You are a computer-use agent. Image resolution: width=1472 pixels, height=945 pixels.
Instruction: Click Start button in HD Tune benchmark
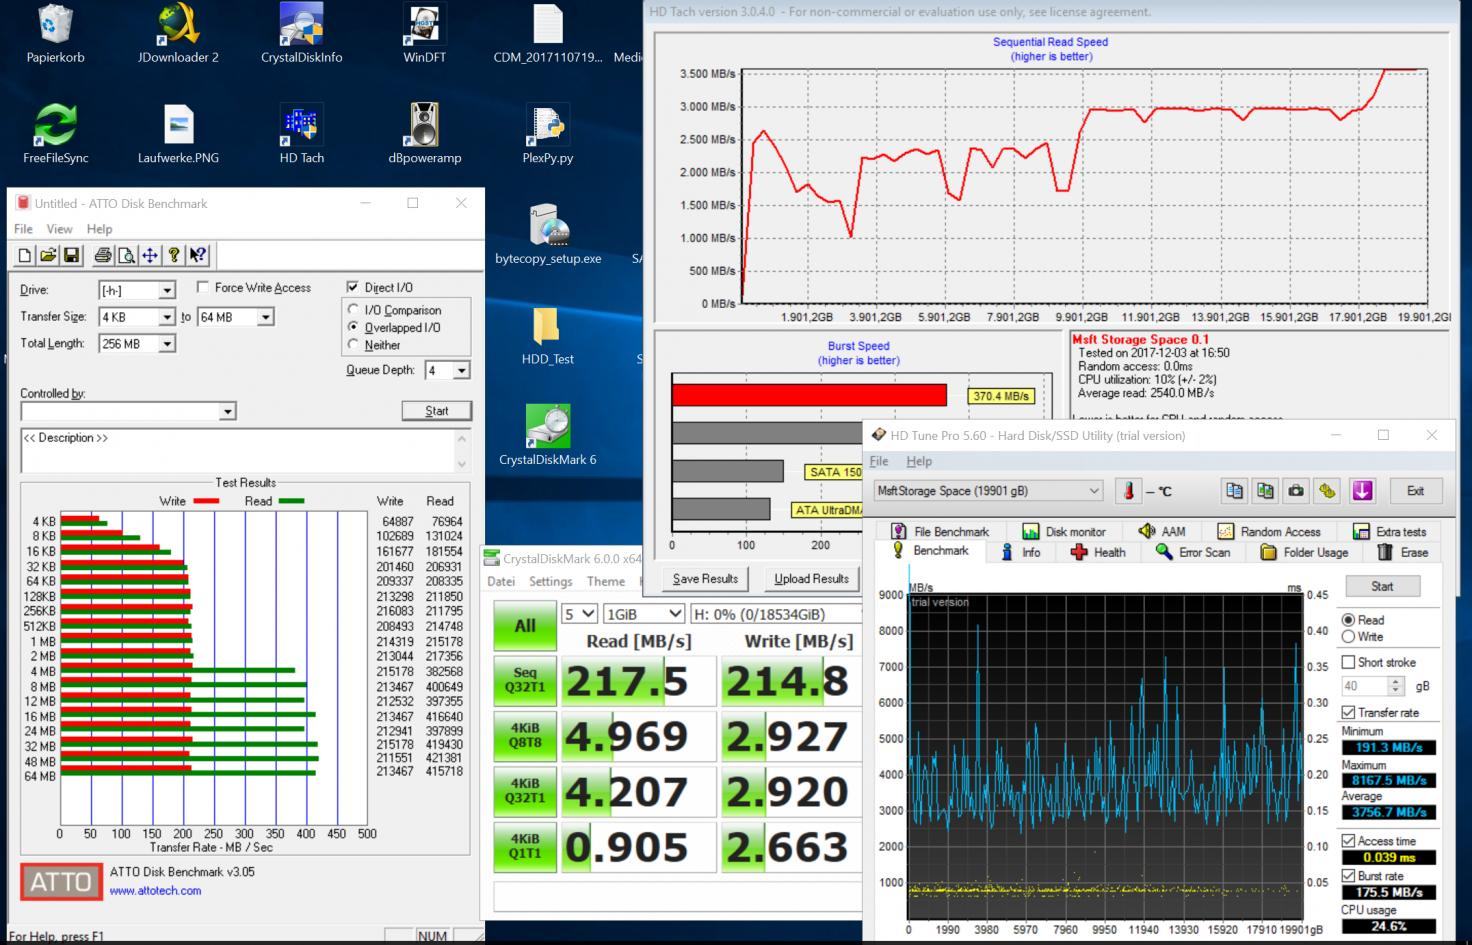[1382, 587]
